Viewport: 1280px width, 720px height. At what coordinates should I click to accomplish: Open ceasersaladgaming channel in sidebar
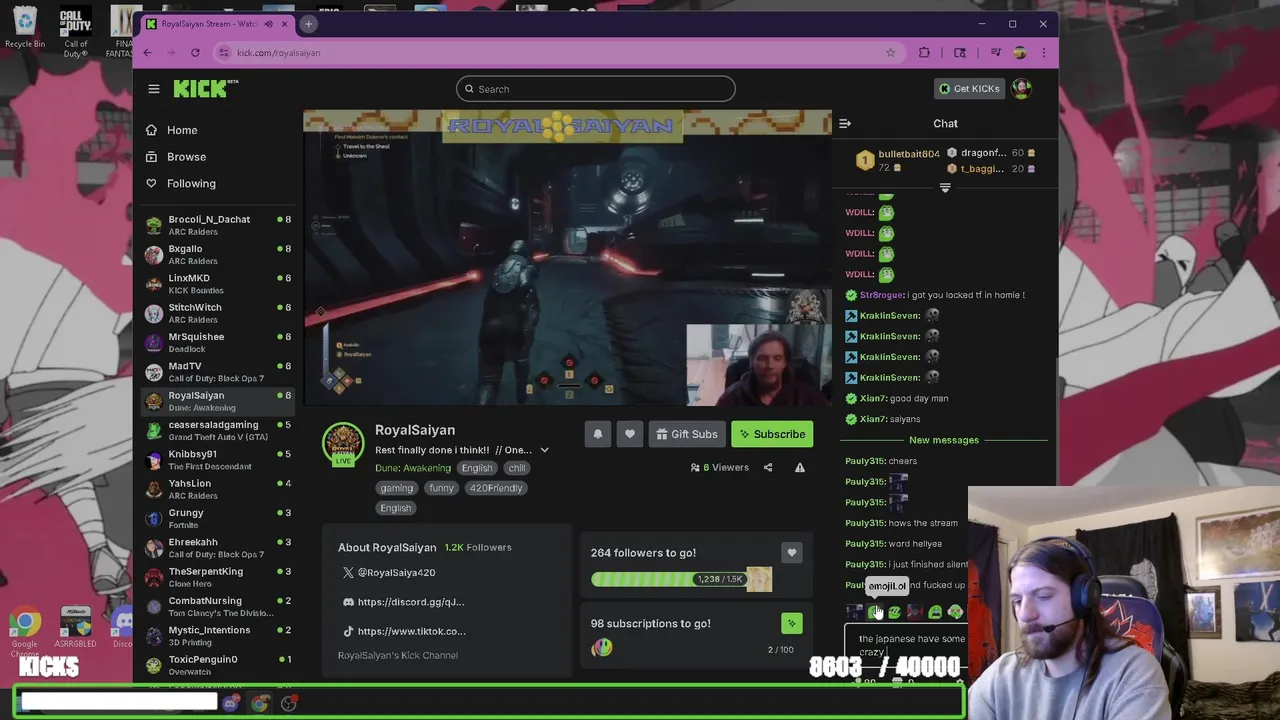click(218, 431)
